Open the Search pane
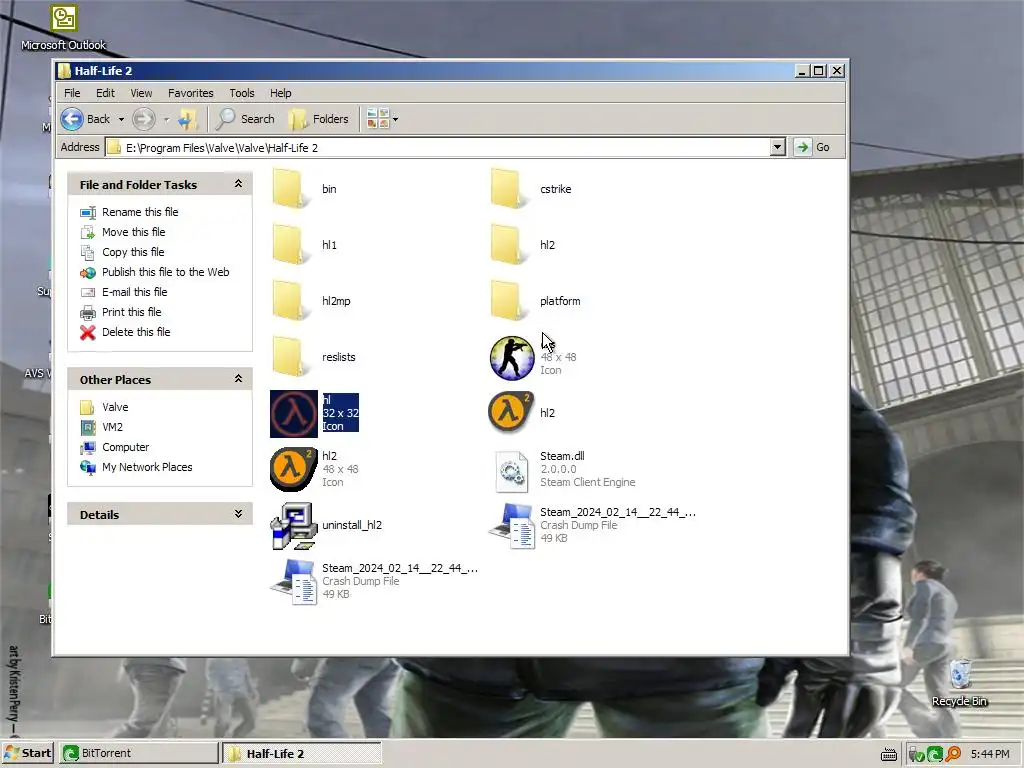 pyautogui.click(x=246, y=119)
